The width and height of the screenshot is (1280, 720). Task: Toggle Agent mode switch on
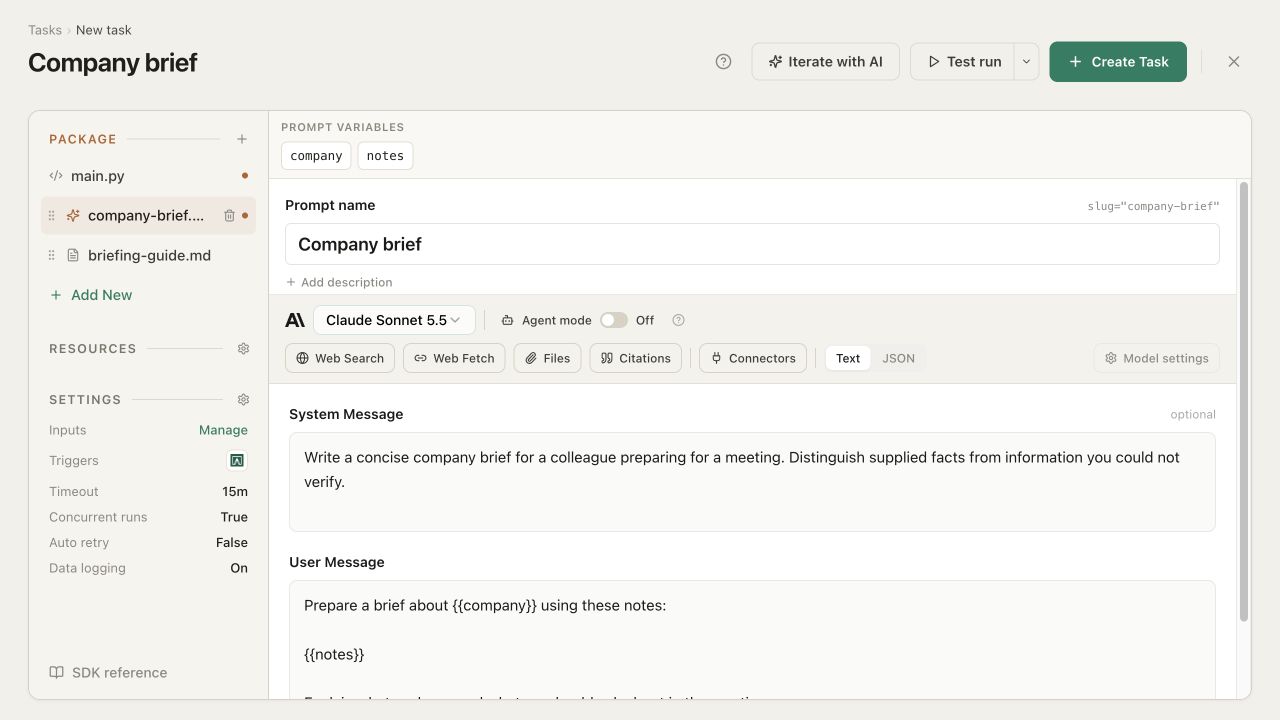point(614,320)
